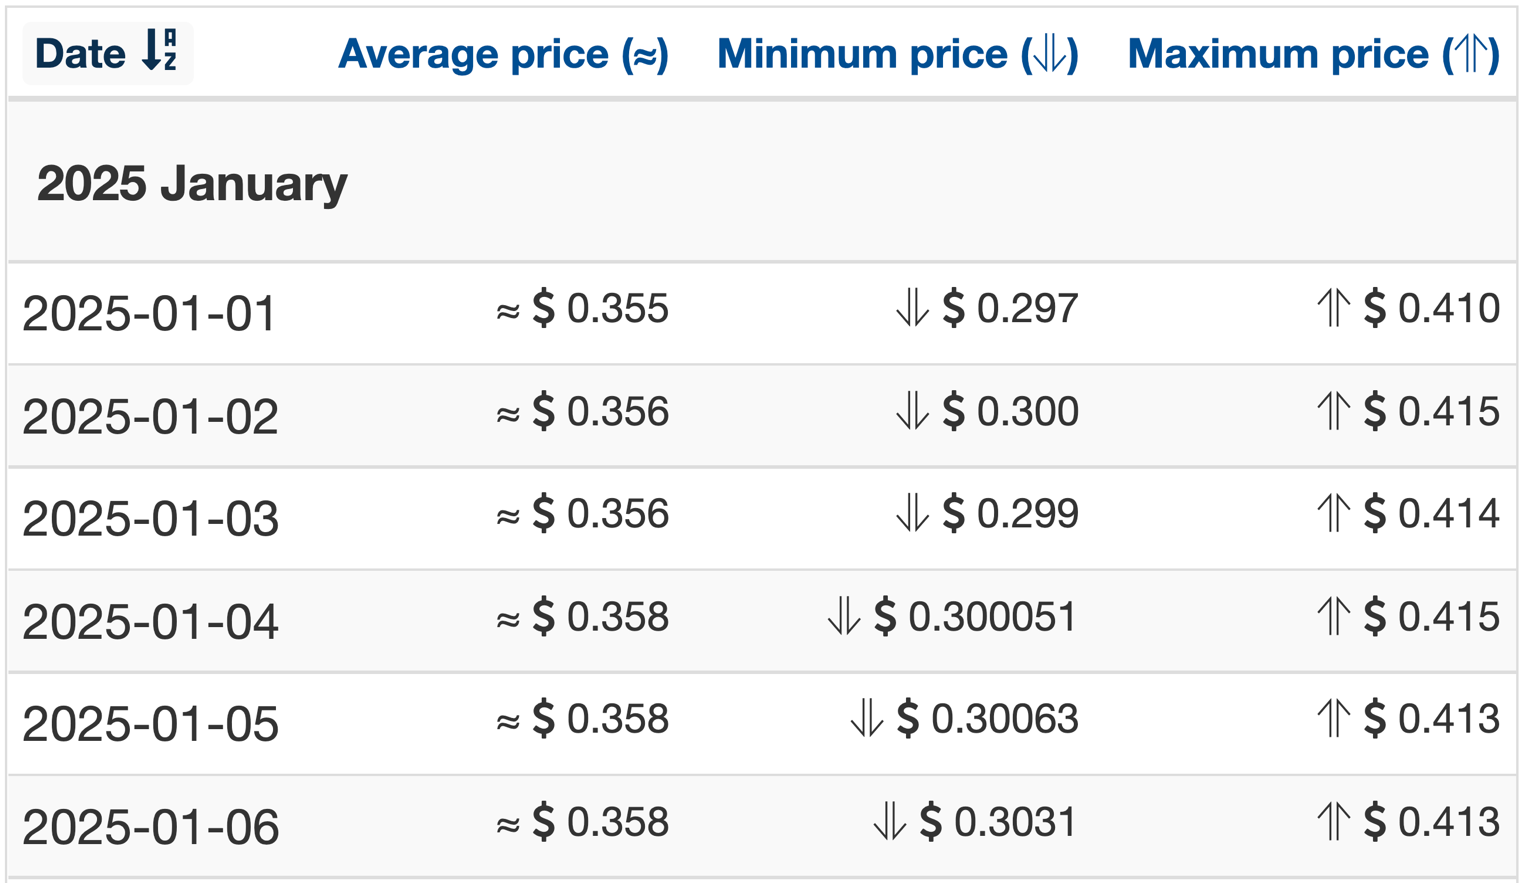The image size is (1524, 883).
Task: Click average price $ 0.356 on 2025-01-02
Action: point(600,411)
